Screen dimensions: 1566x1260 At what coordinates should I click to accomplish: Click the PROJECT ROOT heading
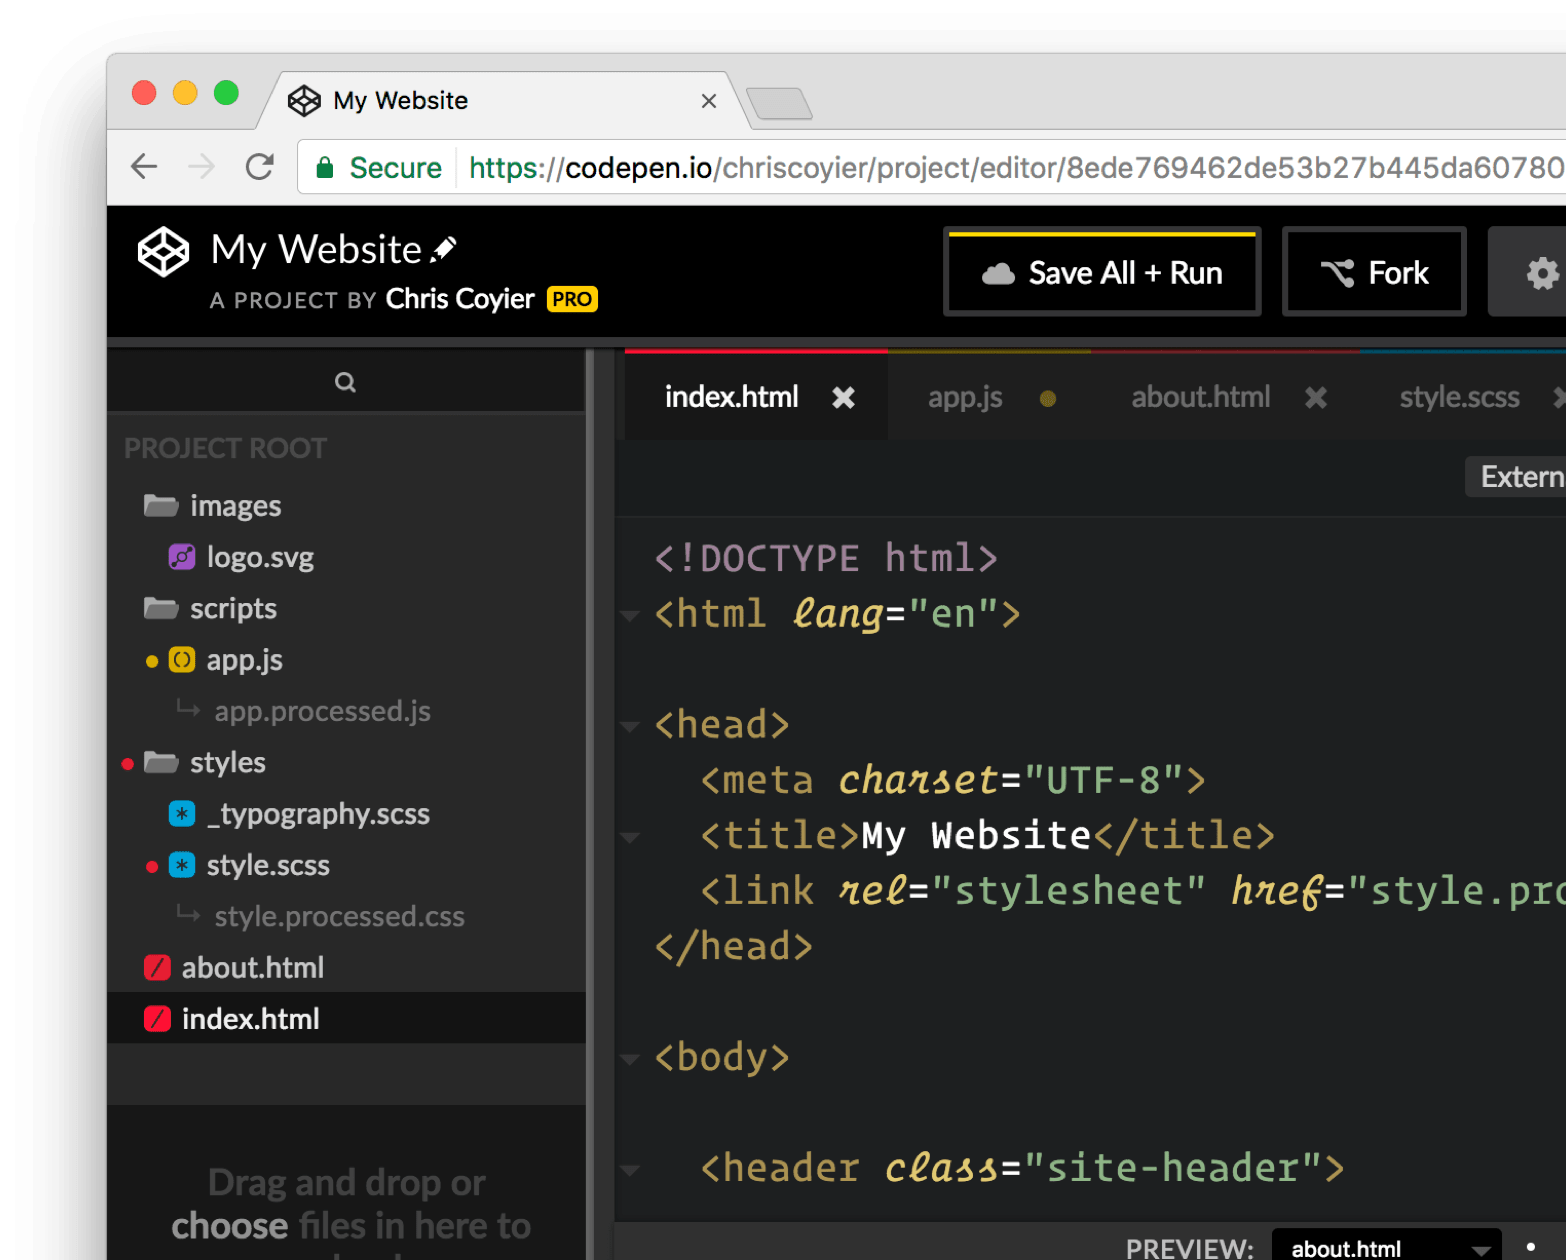click(225, 448)
